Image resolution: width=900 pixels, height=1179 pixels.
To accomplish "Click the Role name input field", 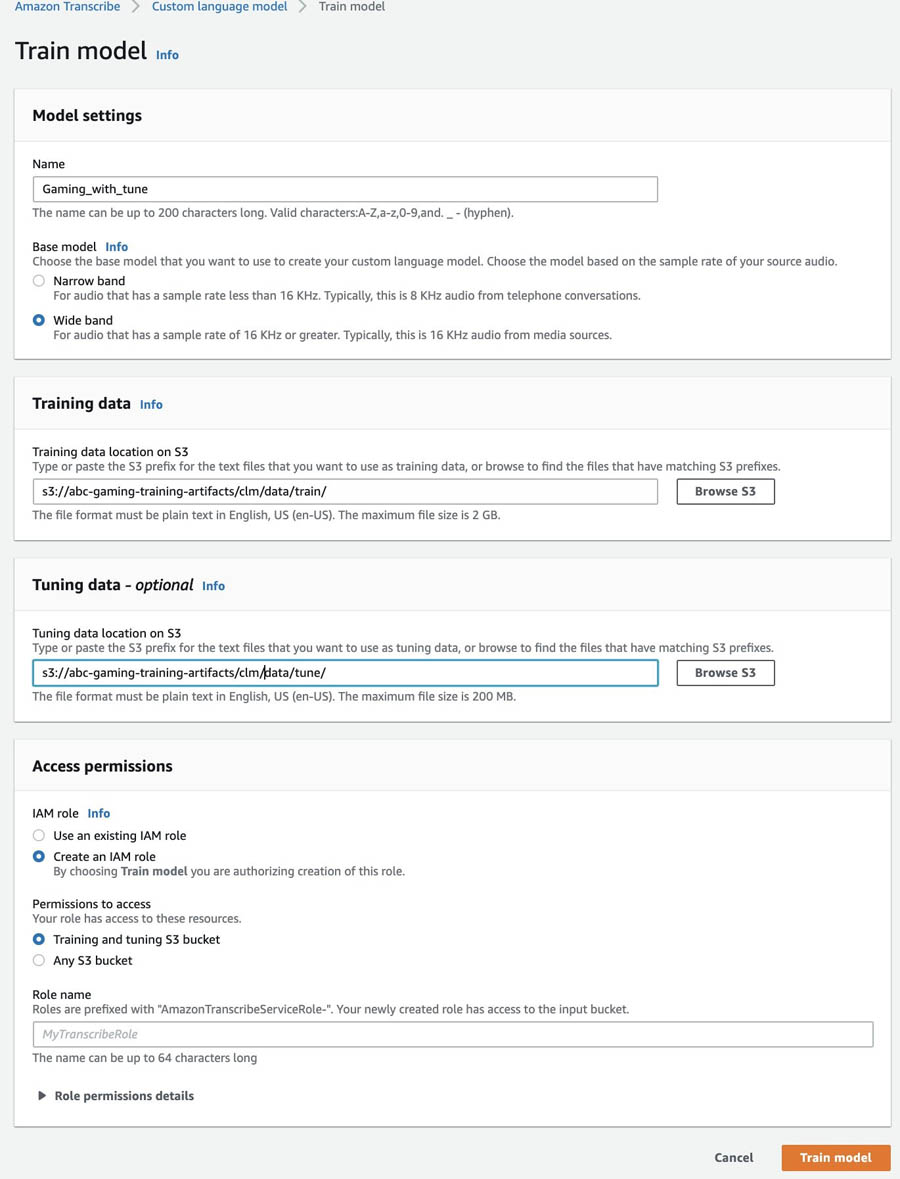I will 452,1034.
